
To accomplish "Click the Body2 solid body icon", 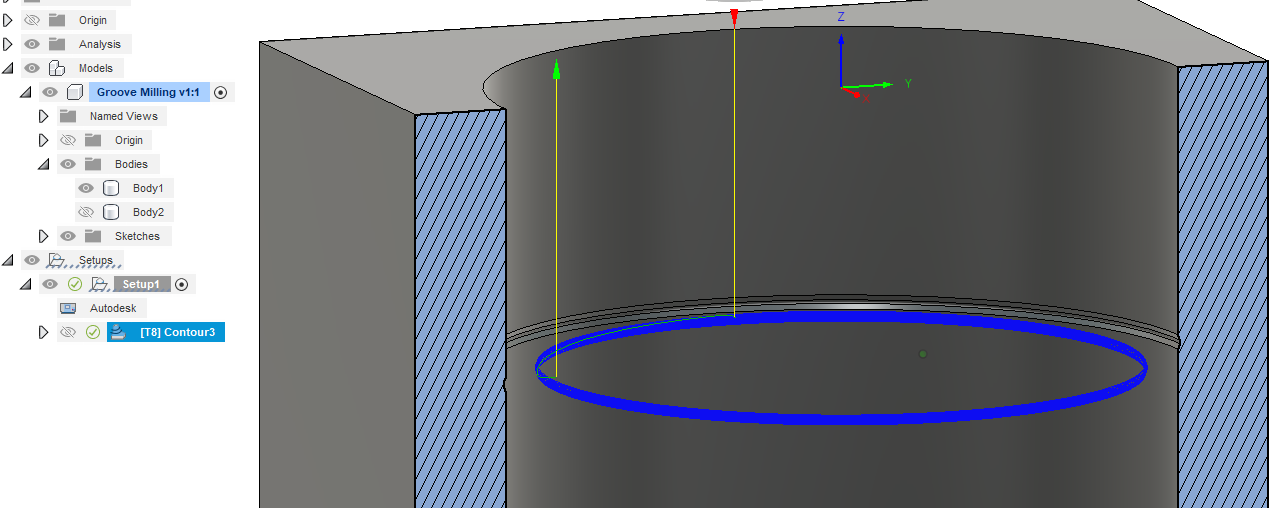I will click(111, 212).
